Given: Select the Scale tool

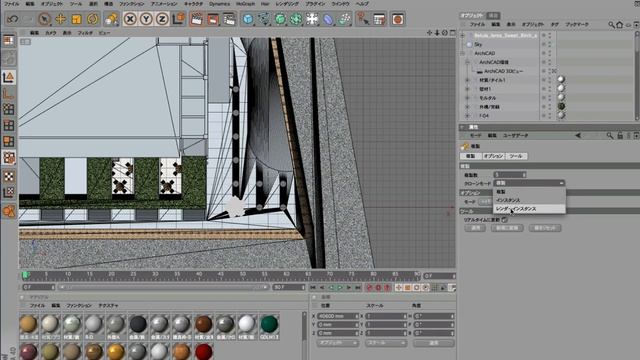Looking at the screenshot, I should pyautogui.click(x=76, y=19).
